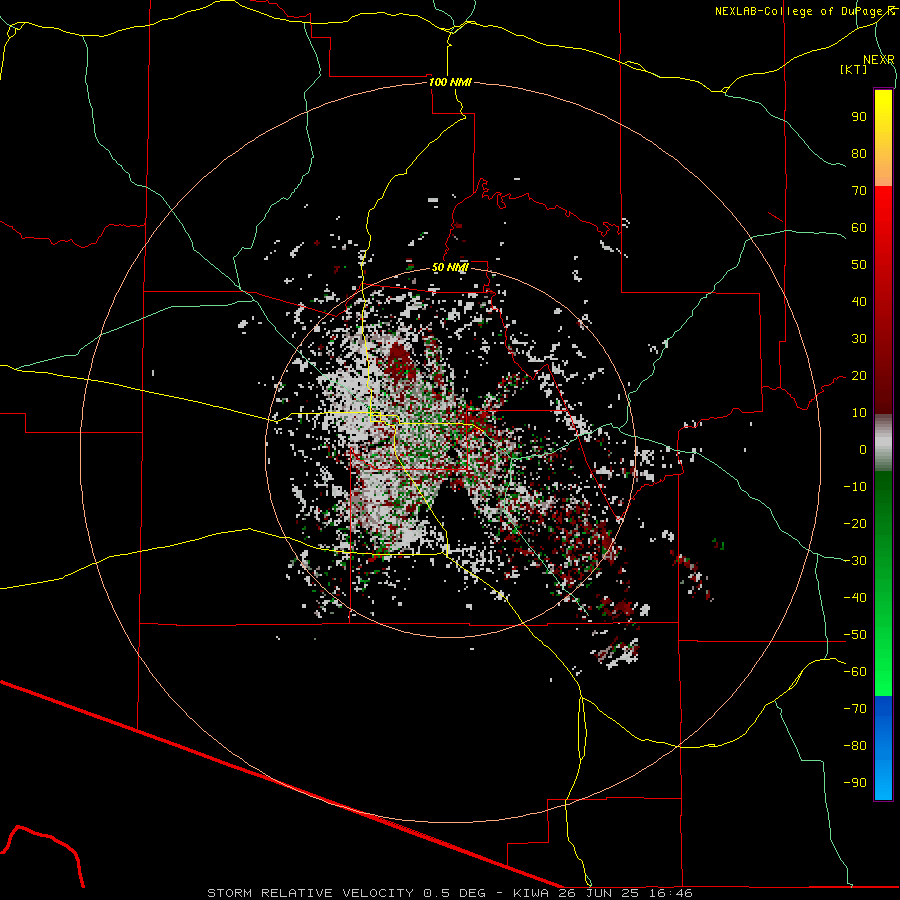Click the "[KT]" units label above color bar
The image size is (900, 900).
853,69
